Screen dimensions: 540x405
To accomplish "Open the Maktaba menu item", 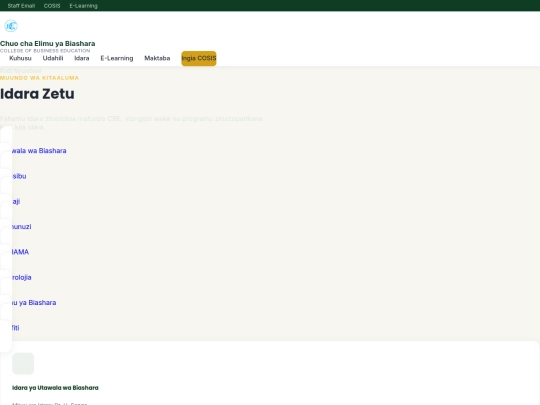I will (157, 58).
